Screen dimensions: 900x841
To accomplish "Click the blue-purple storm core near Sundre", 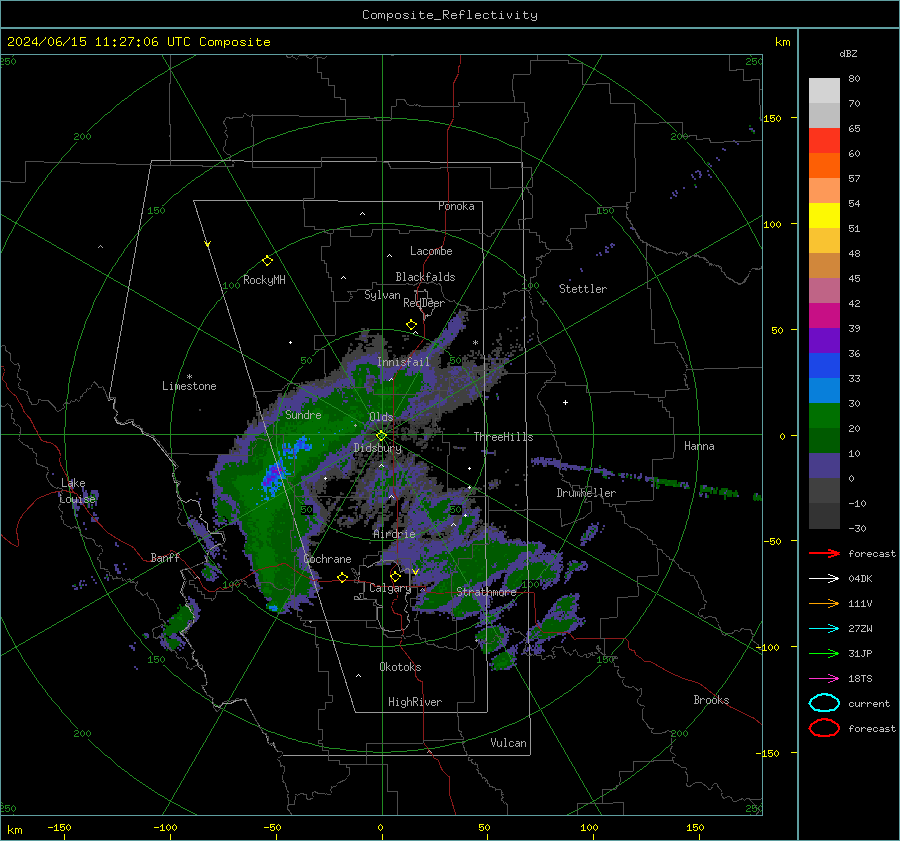I will [x=274, y=475].
